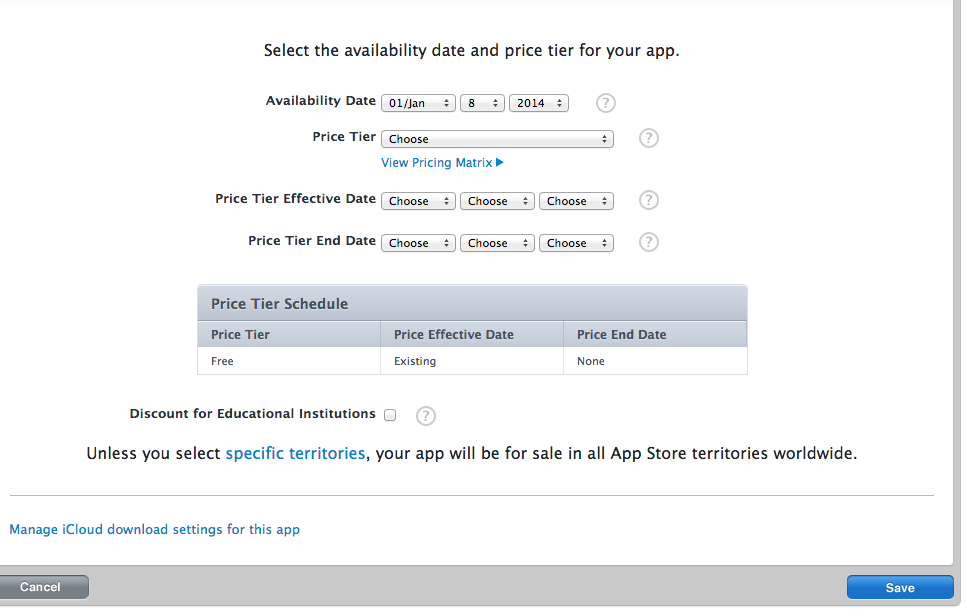Open the specific territories link

295,454
